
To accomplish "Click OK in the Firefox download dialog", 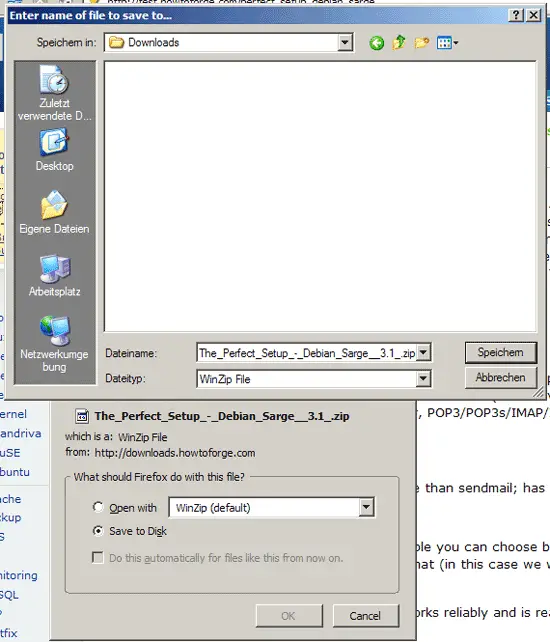I will tap(289, 616).
